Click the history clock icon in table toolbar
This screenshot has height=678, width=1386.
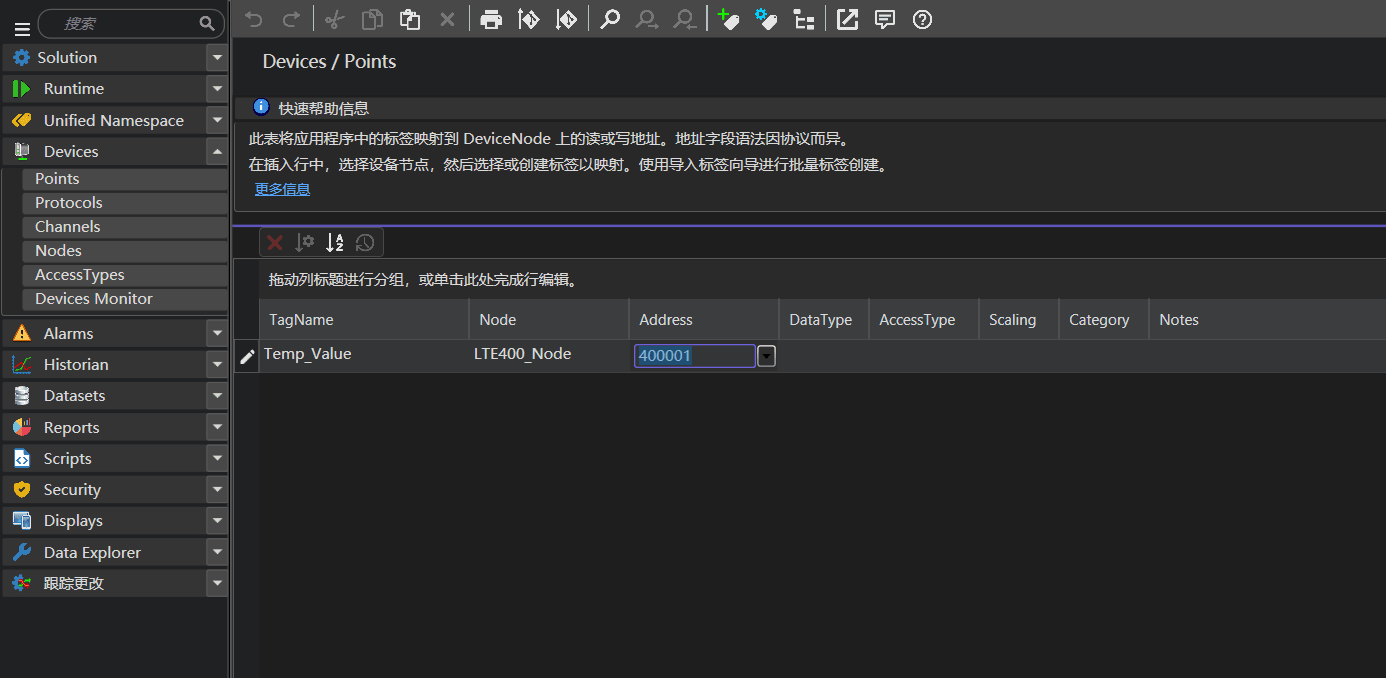365,242
